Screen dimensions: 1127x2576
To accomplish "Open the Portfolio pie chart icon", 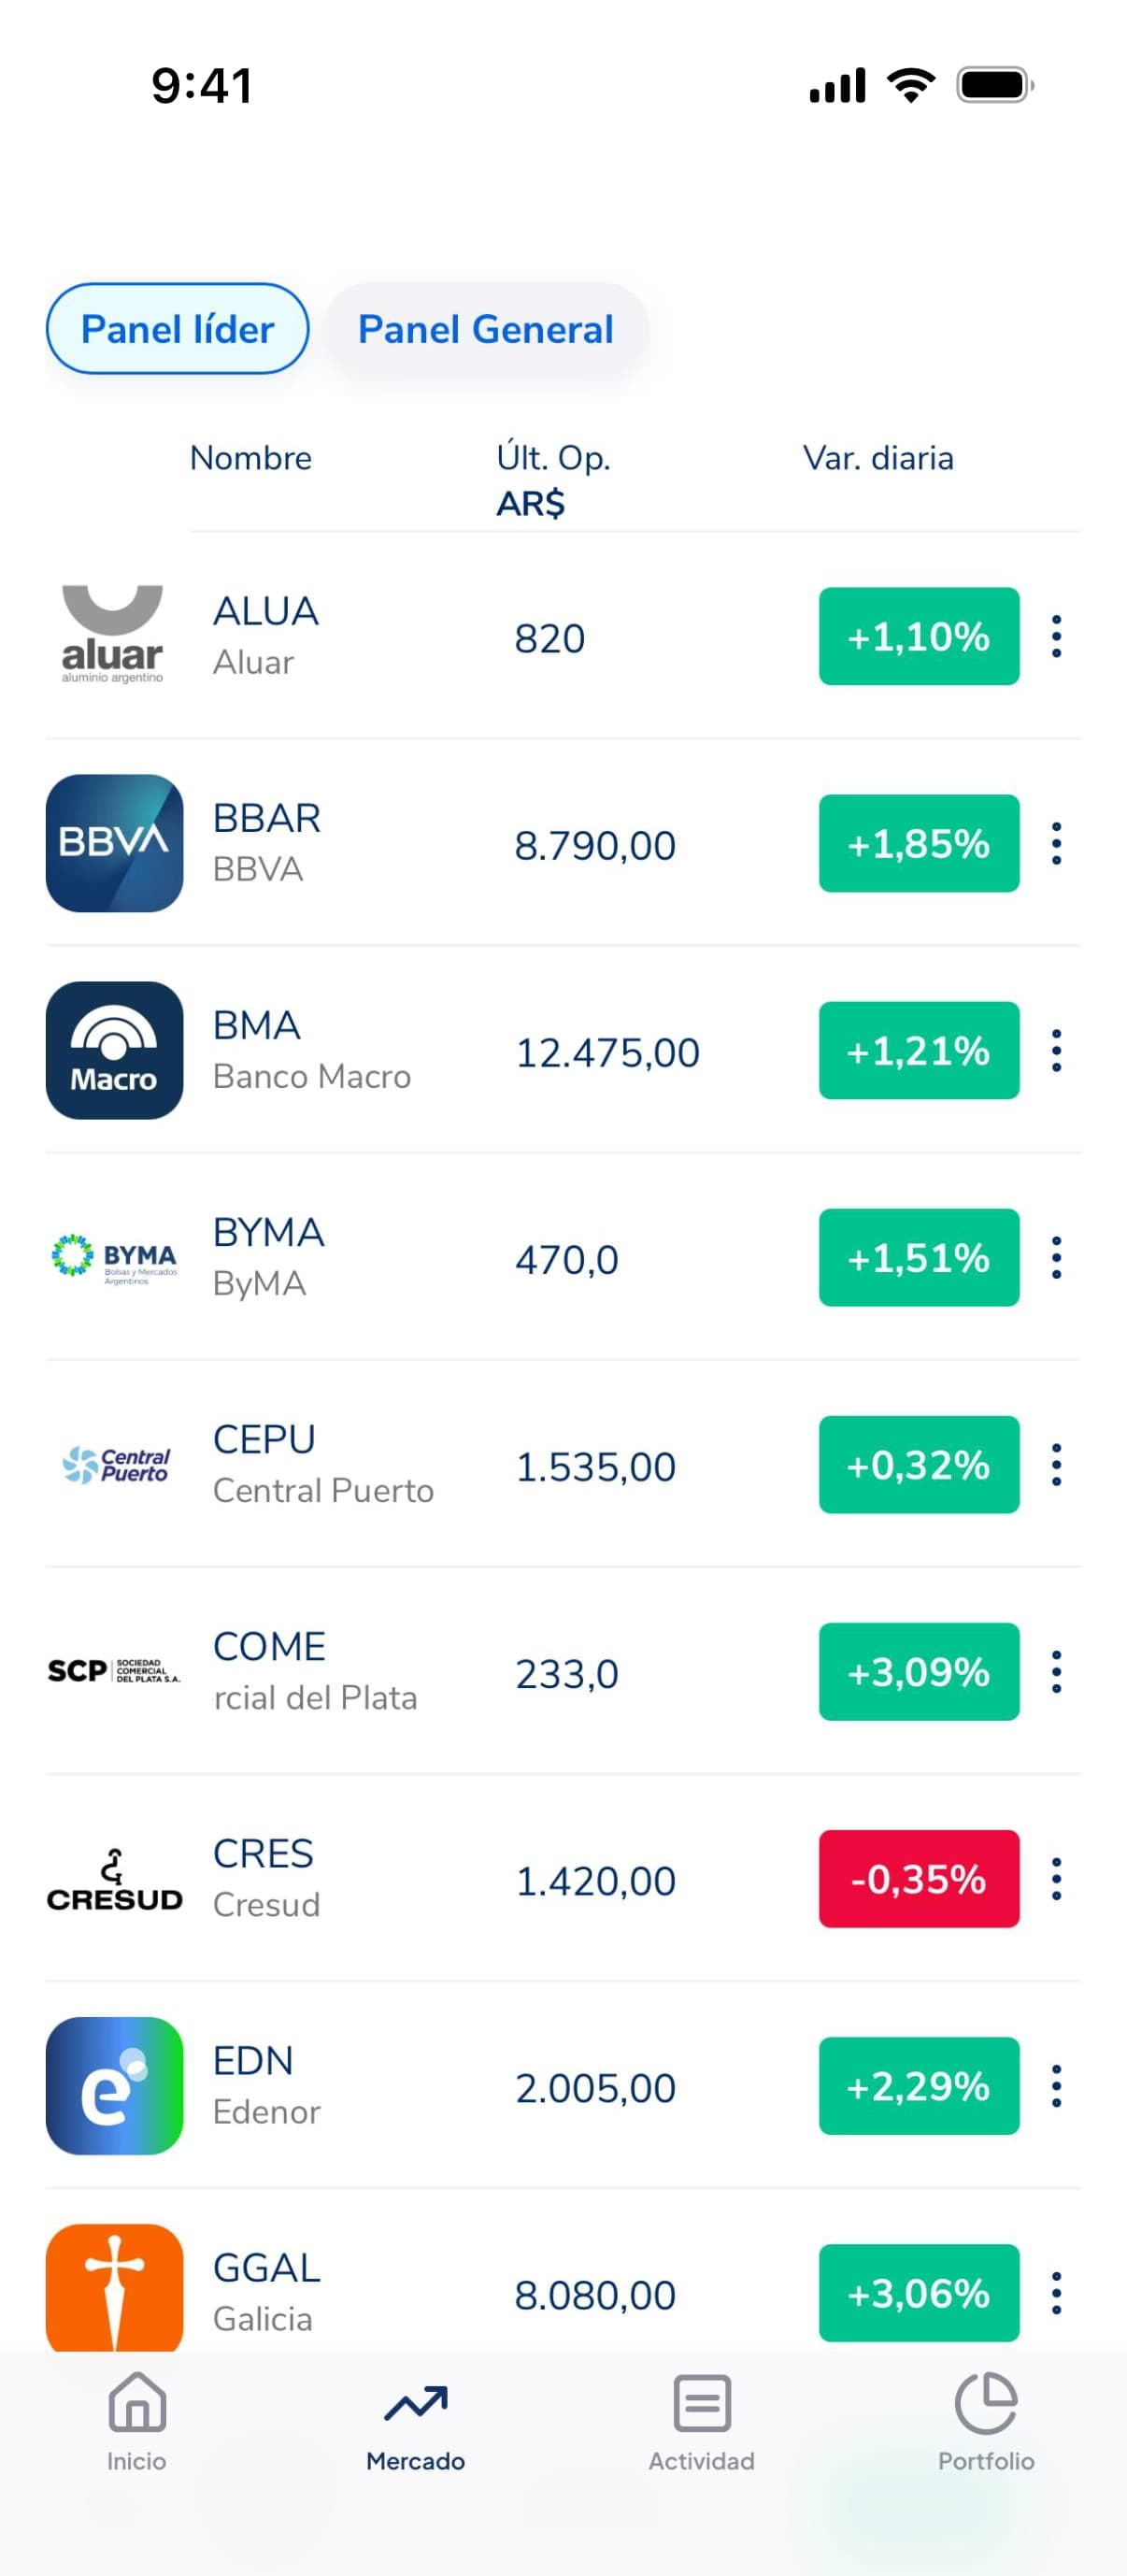I will [986, 2402].
